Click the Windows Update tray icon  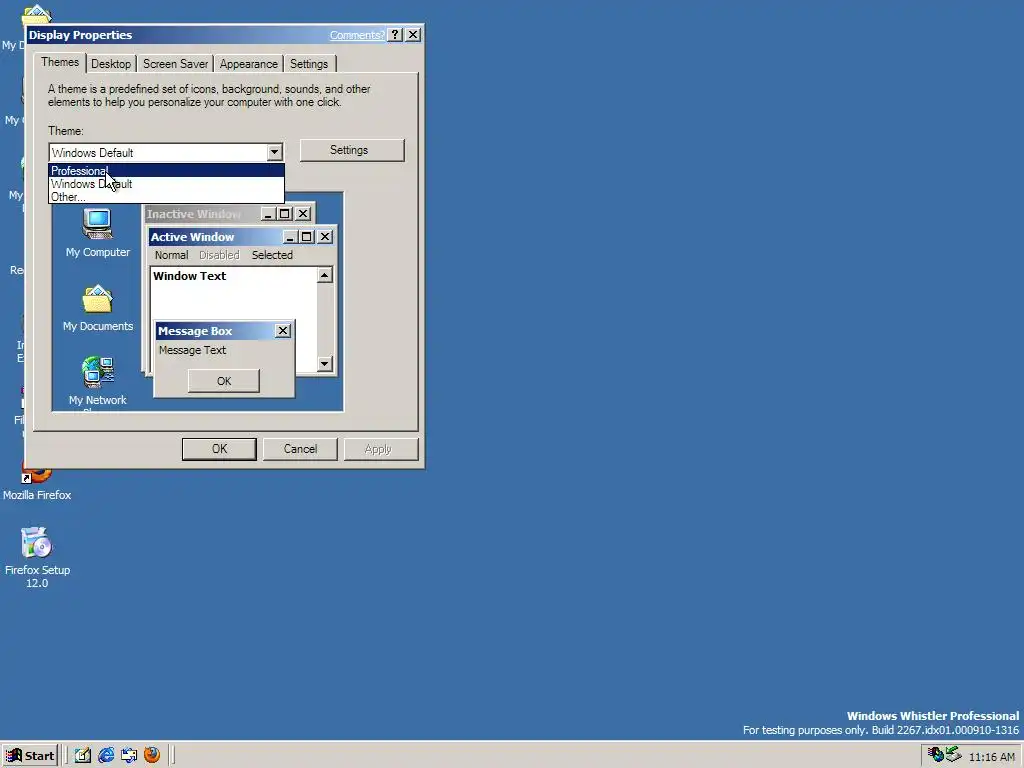tap(936, 755)
